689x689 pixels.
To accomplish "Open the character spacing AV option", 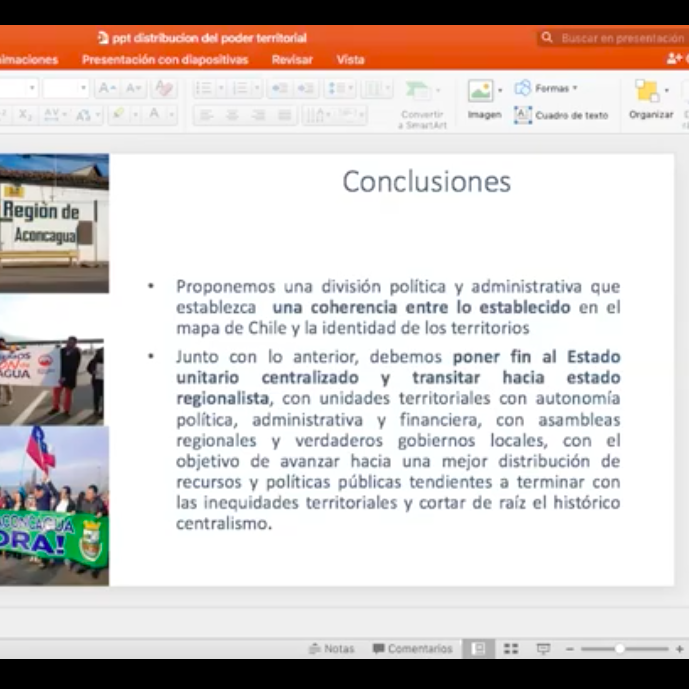I will pyautogui.click(x=54, y=115).
